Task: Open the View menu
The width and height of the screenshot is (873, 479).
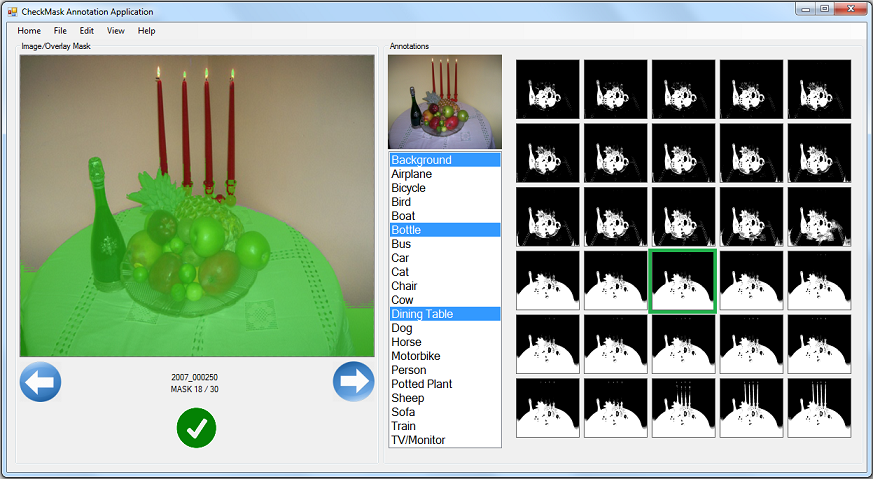Action: coord(116,31)
